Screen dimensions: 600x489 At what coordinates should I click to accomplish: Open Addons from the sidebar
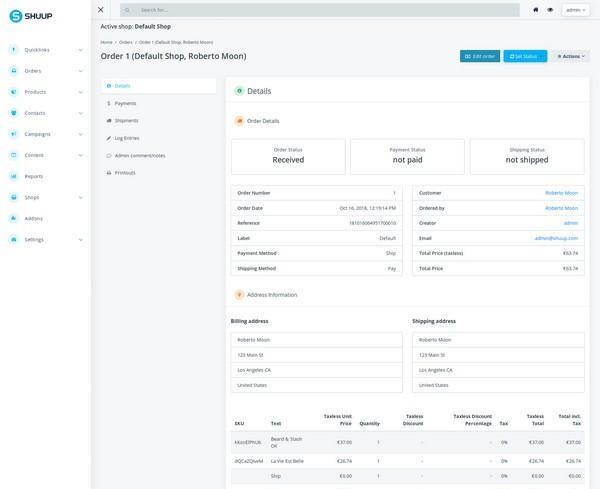point(34,218)
